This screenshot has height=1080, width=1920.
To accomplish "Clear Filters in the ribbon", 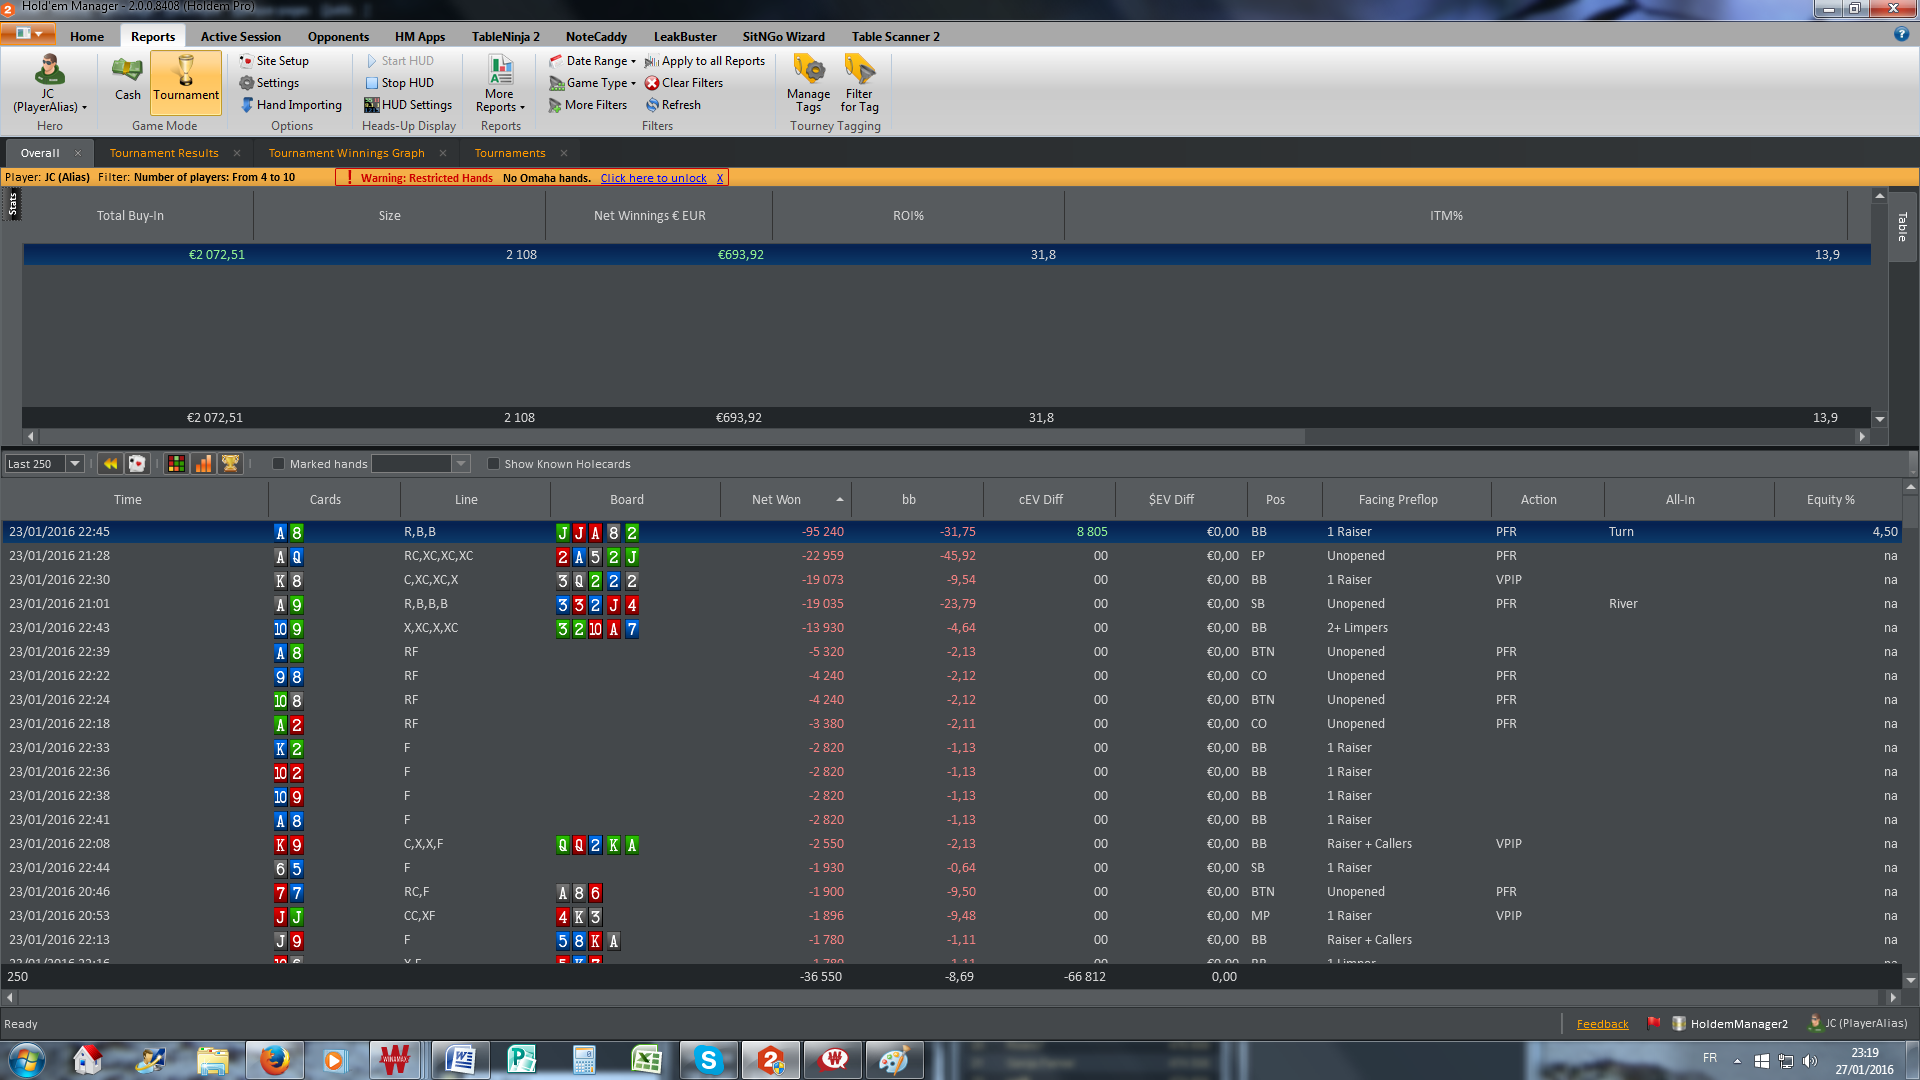I will [x=684, y=83].
